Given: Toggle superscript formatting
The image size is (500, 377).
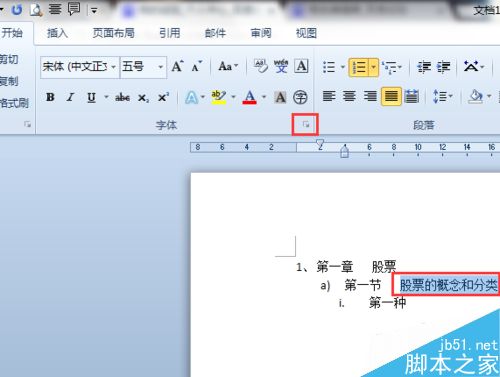Looking at the screenshot, I should point(163,97).
